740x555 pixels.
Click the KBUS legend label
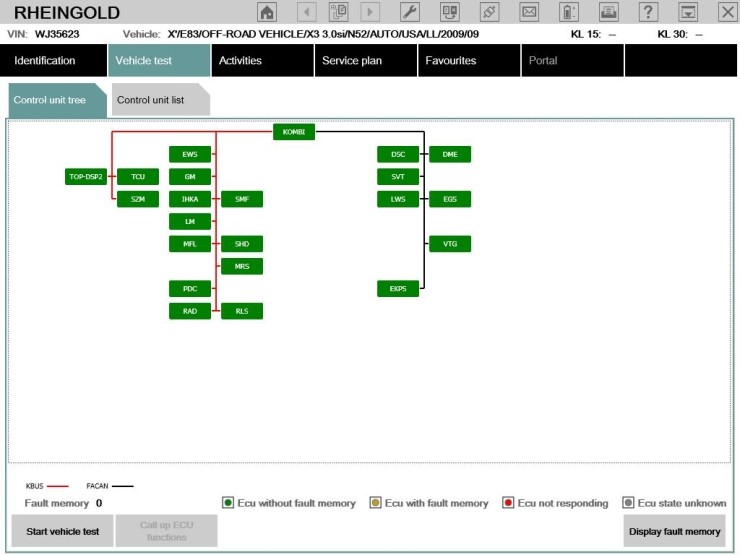point(34,486)
